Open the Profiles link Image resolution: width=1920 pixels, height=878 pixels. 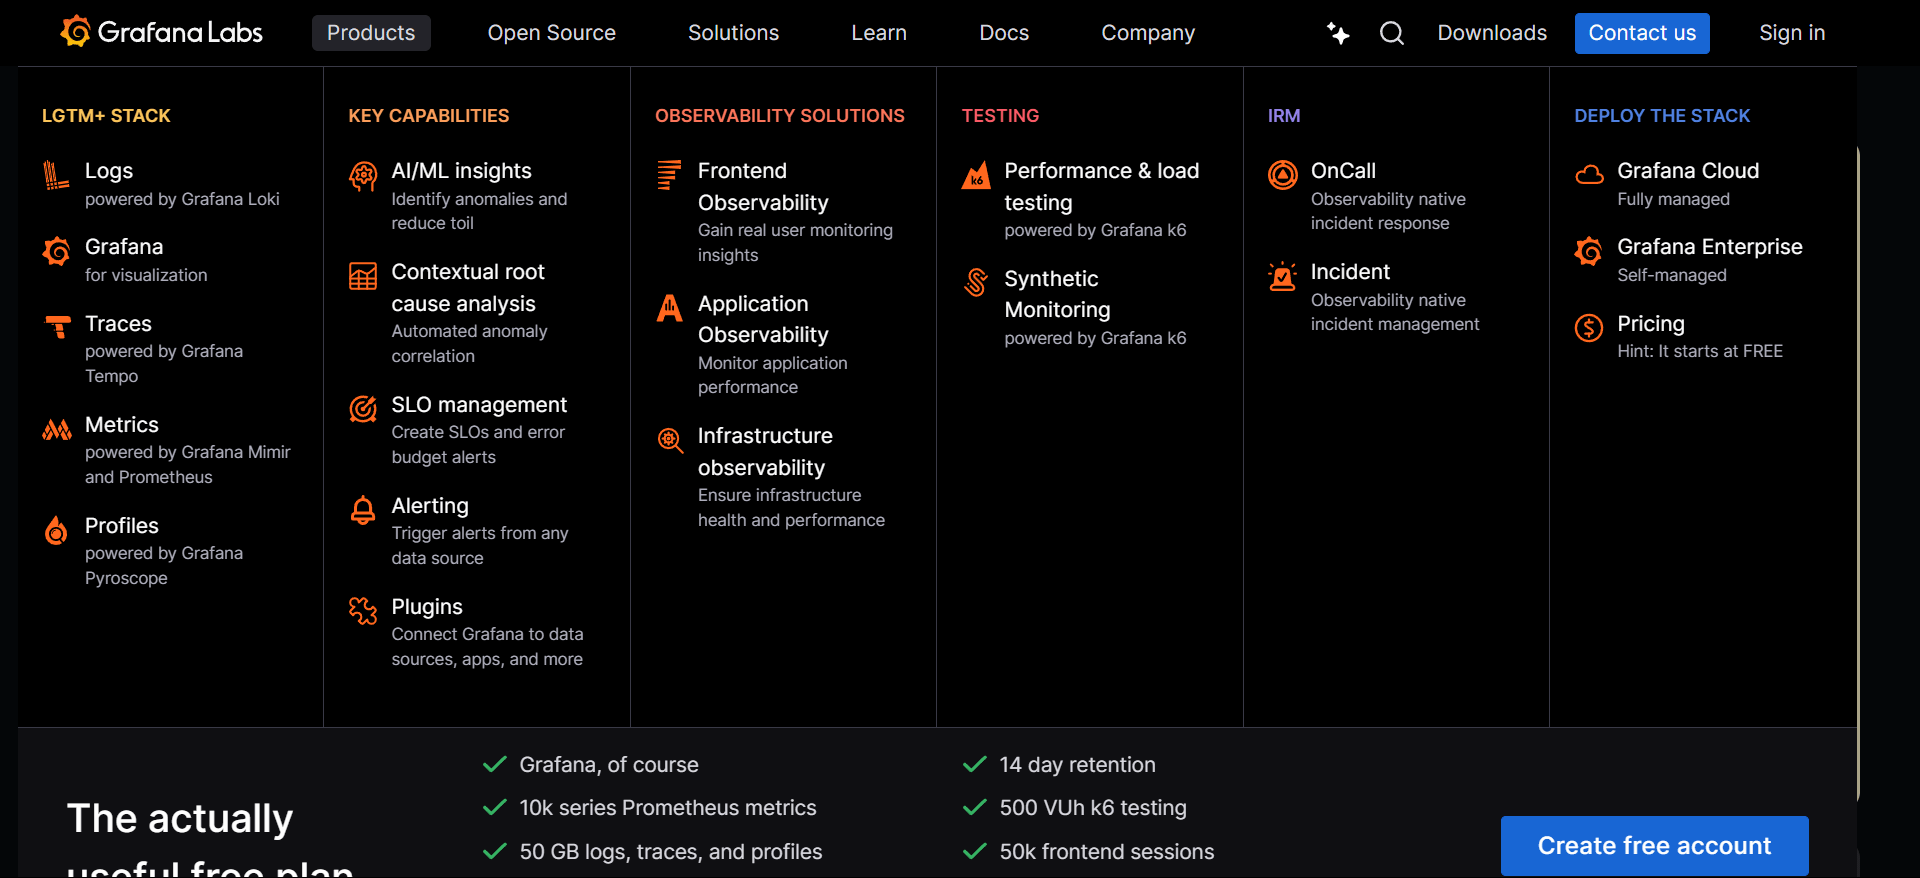(122, 526)
